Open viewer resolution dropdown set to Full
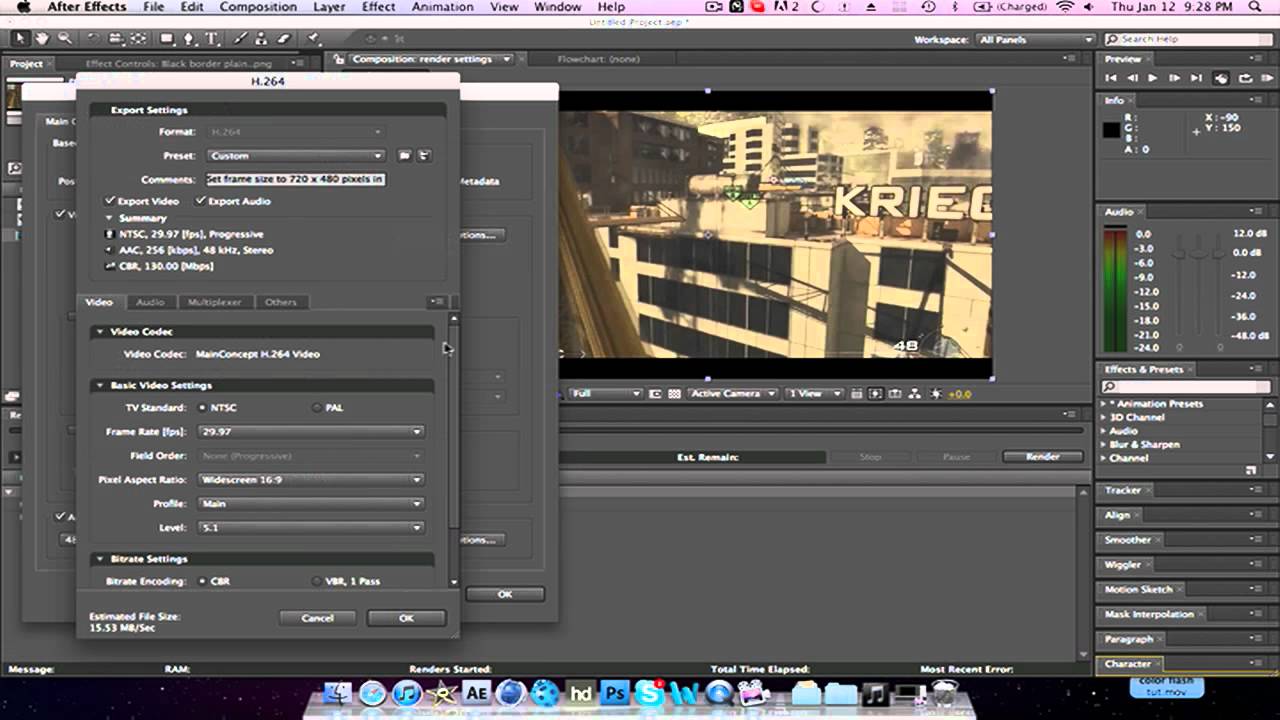 pyautogui.click(x=606, y=394)
